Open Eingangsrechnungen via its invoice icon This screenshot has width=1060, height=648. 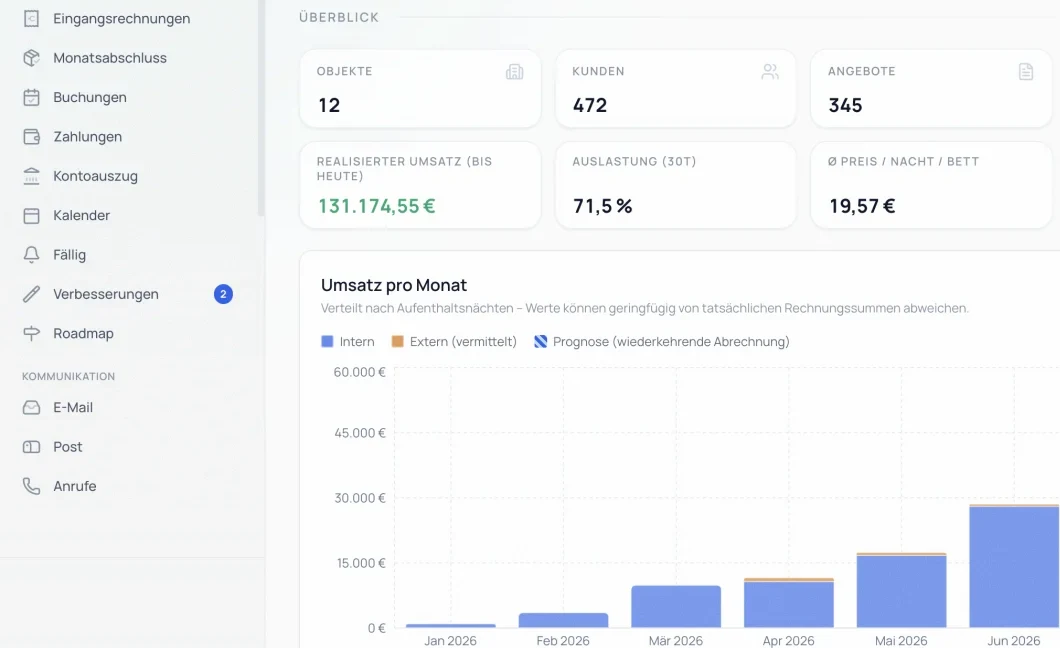click(31, 18)
